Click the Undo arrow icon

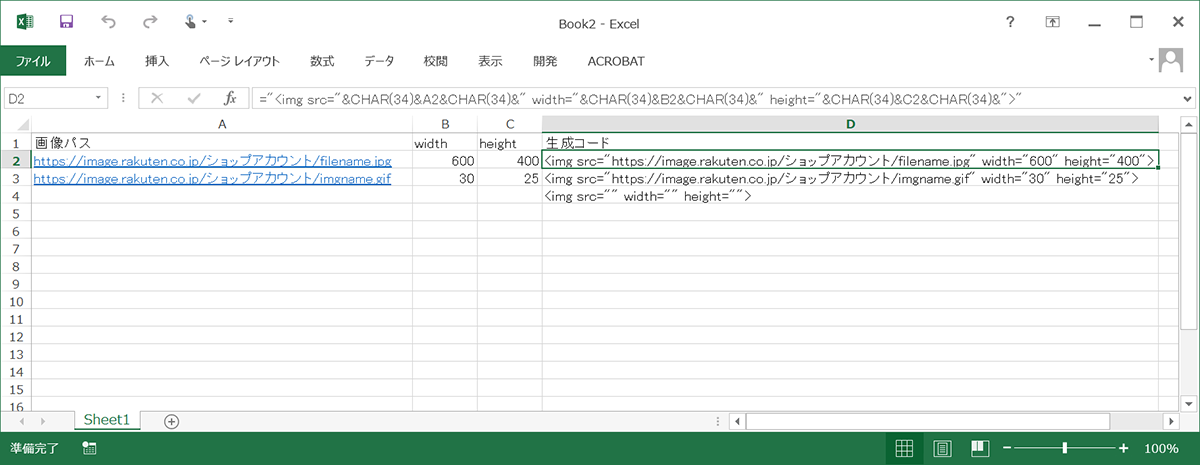pos(108,21)
